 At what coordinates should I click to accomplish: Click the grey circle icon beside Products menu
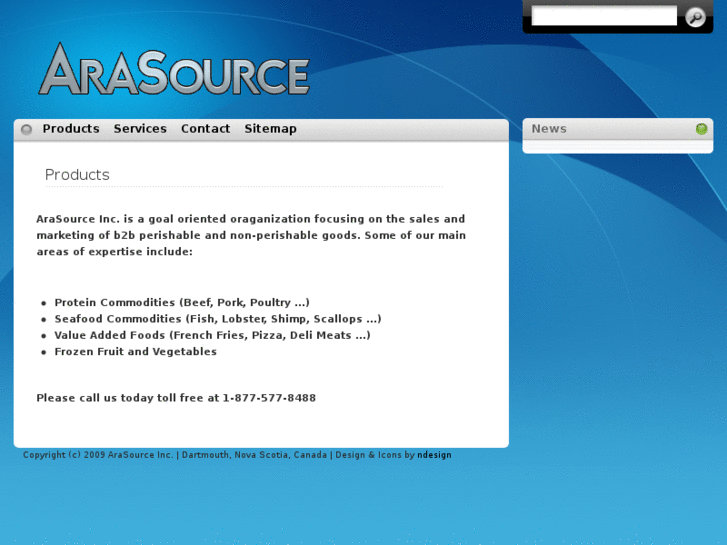pos(26,129)
